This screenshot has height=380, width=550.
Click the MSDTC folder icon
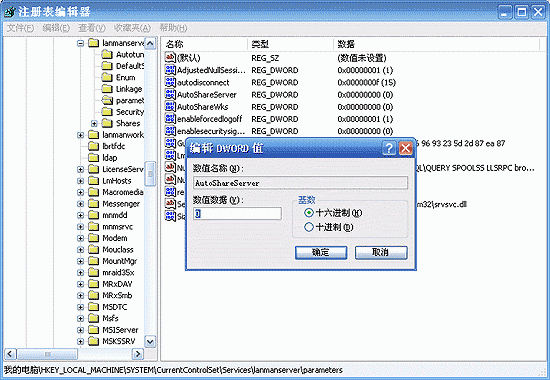click(94, 307)
